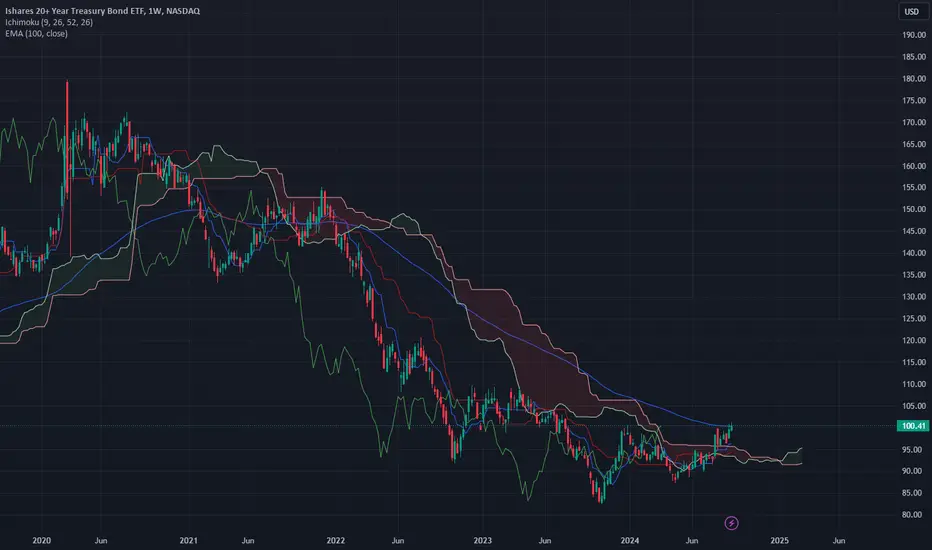Click the 190.00 price axis label
This screenshot has height=550, width=932.
pyautogui.click(x=914, y=35)
